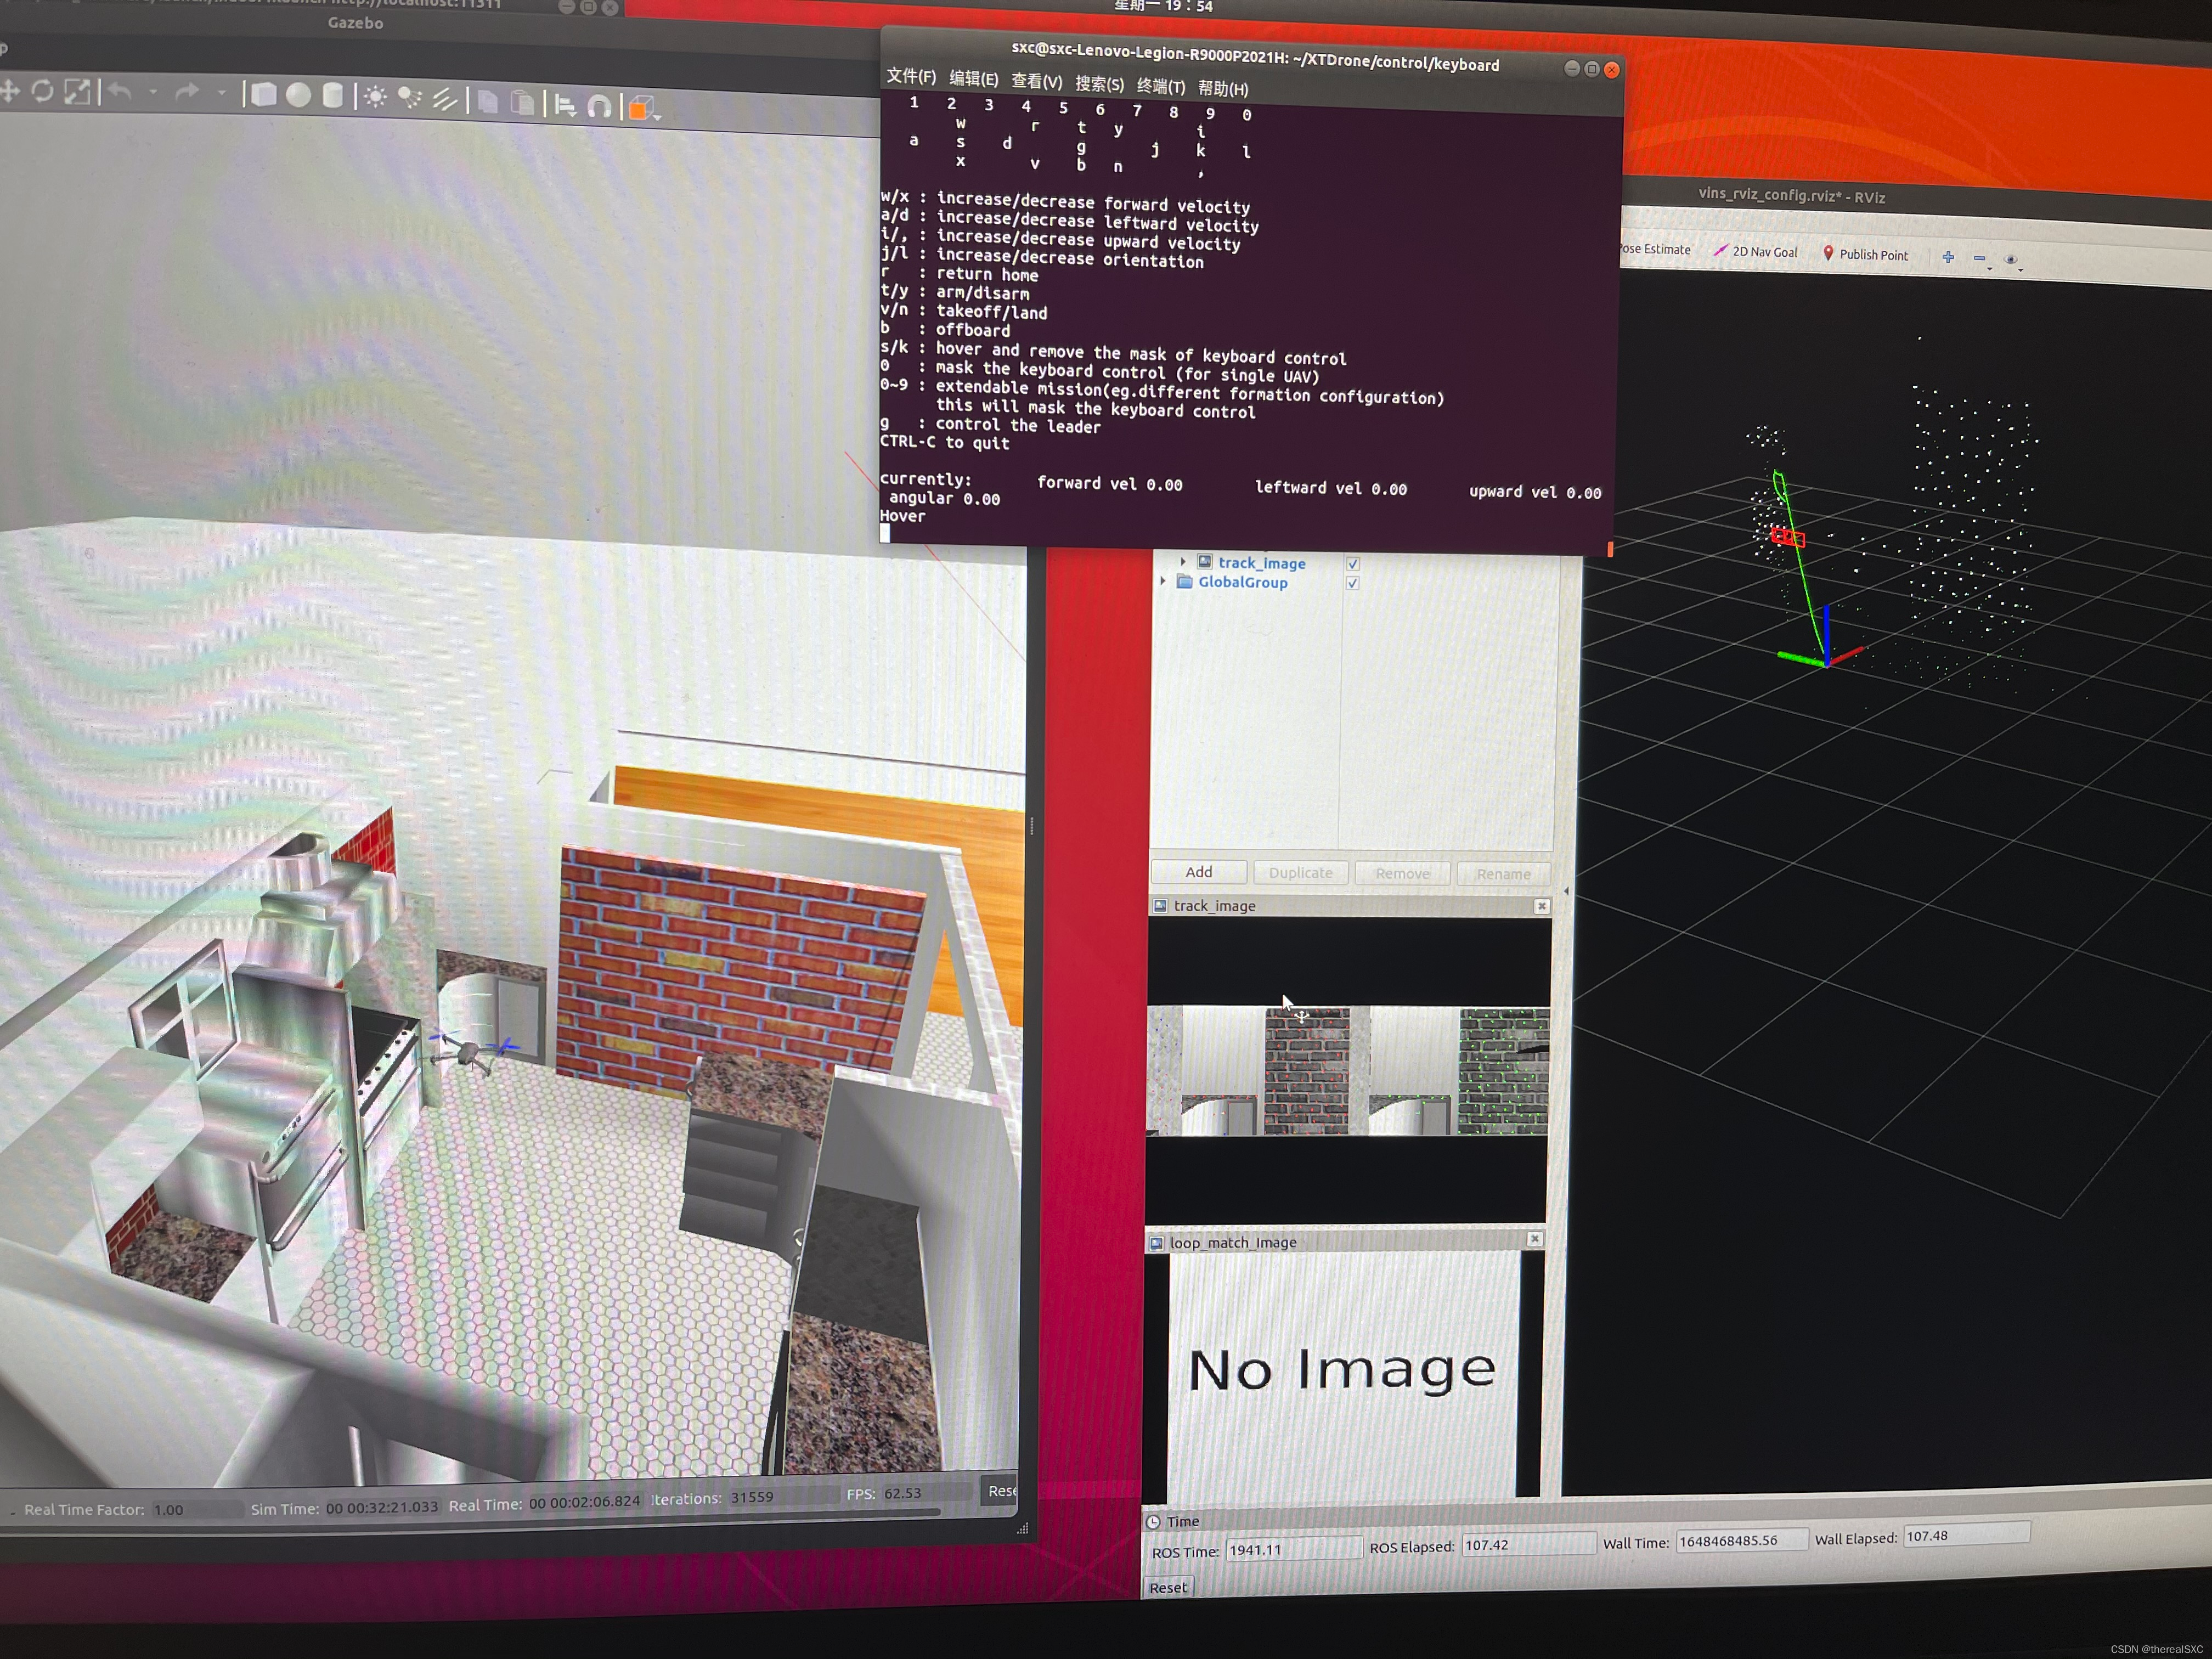Screen dimensions: 2212x1659
Task: Expand the track_image tree item
Action: pyautogui.click(x=1183, y=562)
